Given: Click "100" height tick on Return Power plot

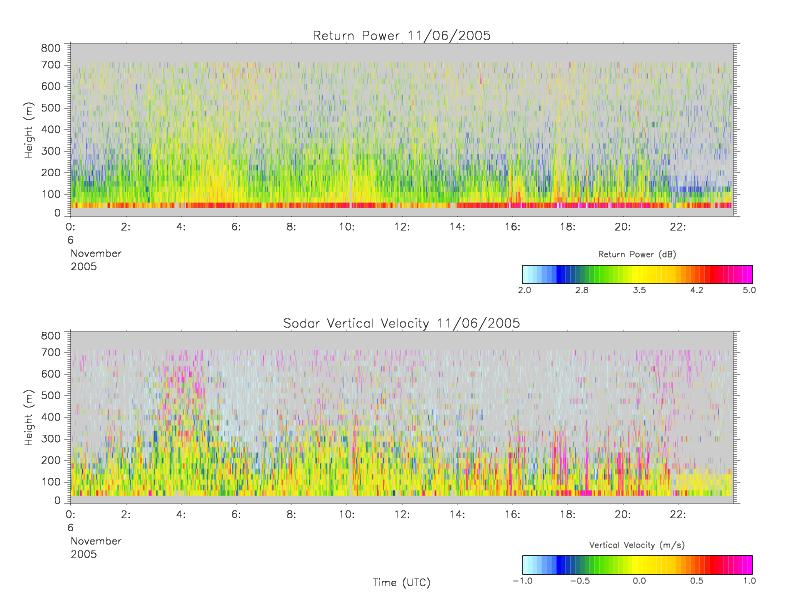Looking at the screenshot, I should 50,194.
